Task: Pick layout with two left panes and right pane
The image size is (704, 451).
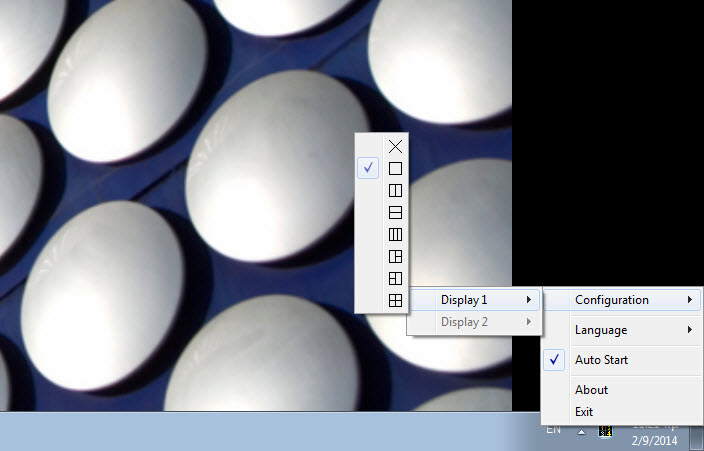Action: coord(395,279)
